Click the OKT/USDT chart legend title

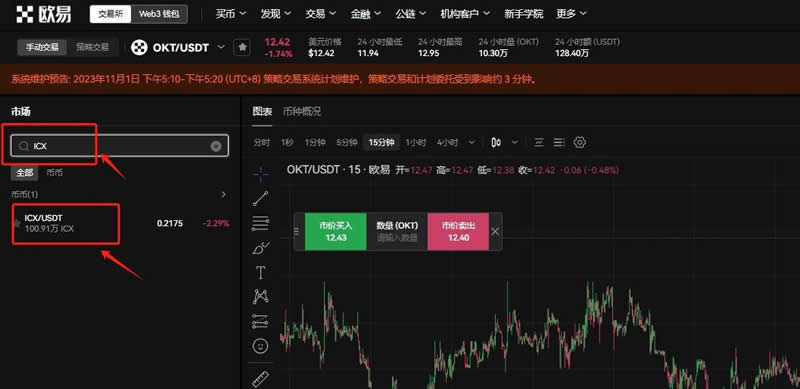[339, 169]
